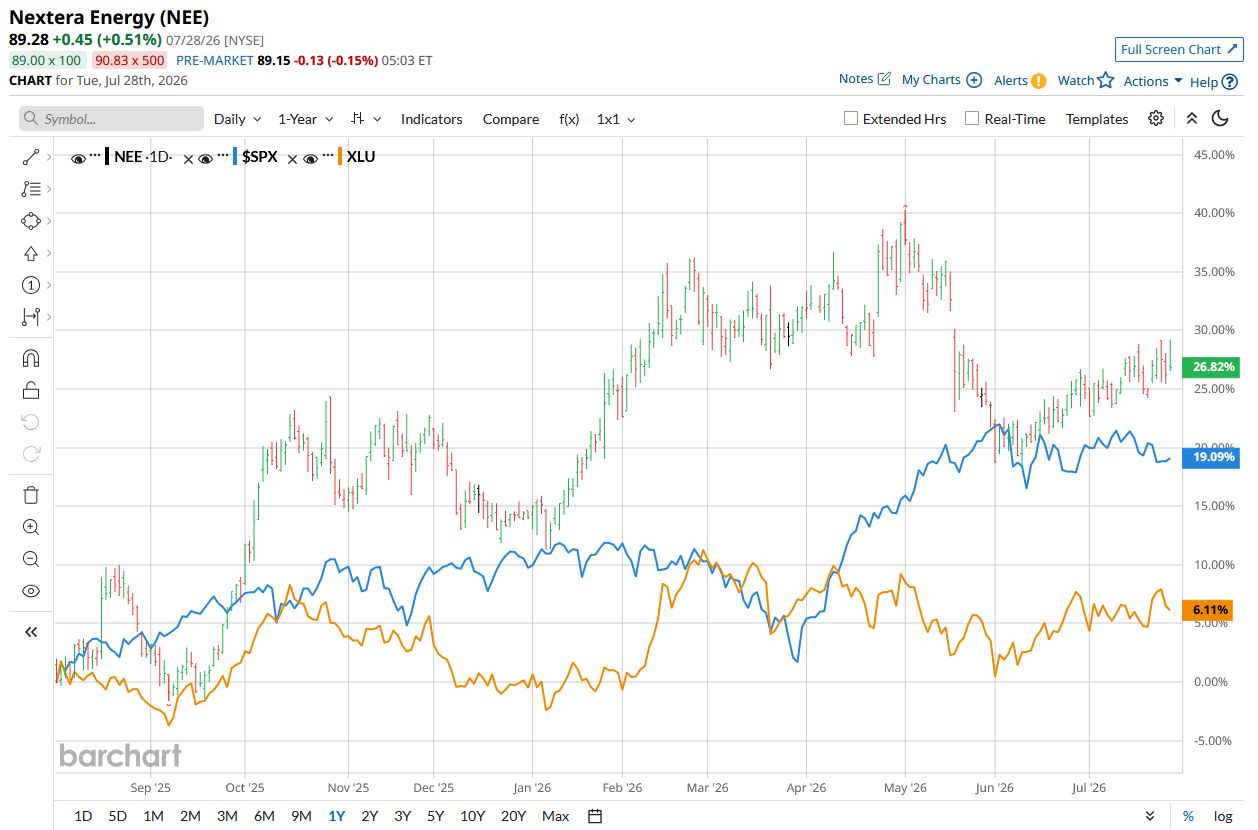Open Notes pencil icon
Screen dimensions: 1258x830
[884, 79]
